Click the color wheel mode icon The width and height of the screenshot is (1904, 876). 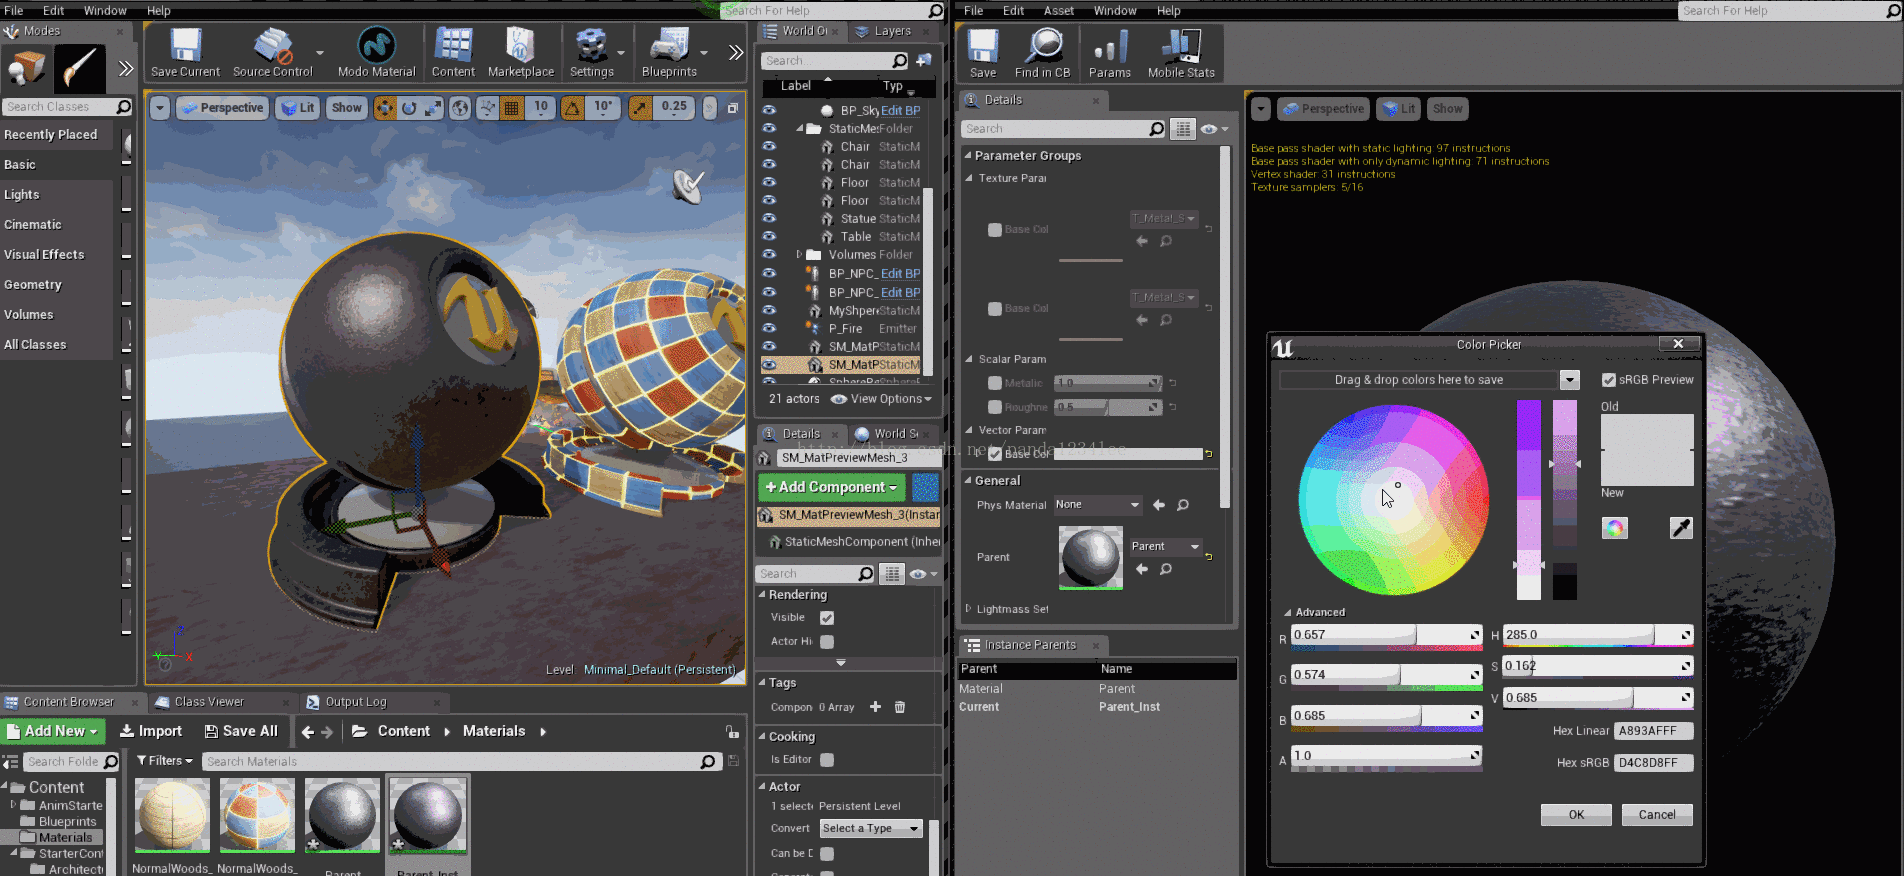[x=1614, y=528]
